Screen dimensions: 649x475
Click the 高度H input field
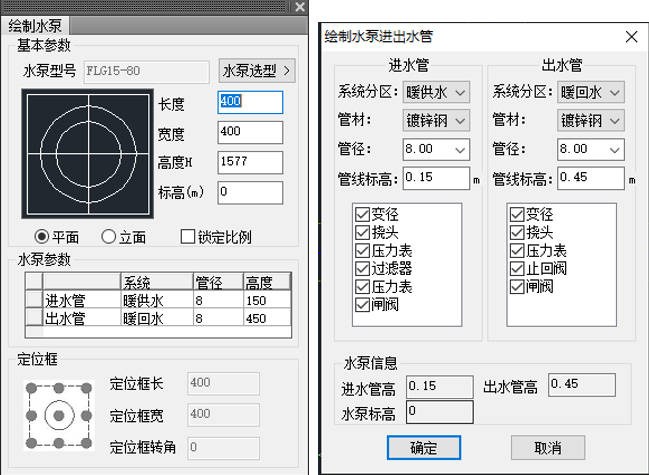249,161
